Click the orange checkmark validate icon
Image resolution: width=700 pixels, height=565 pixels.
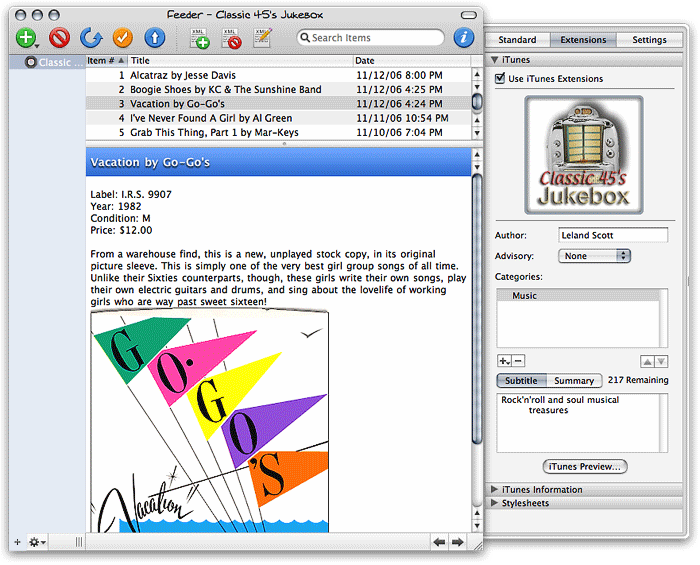pyautogui.click(x=123, y=38)
